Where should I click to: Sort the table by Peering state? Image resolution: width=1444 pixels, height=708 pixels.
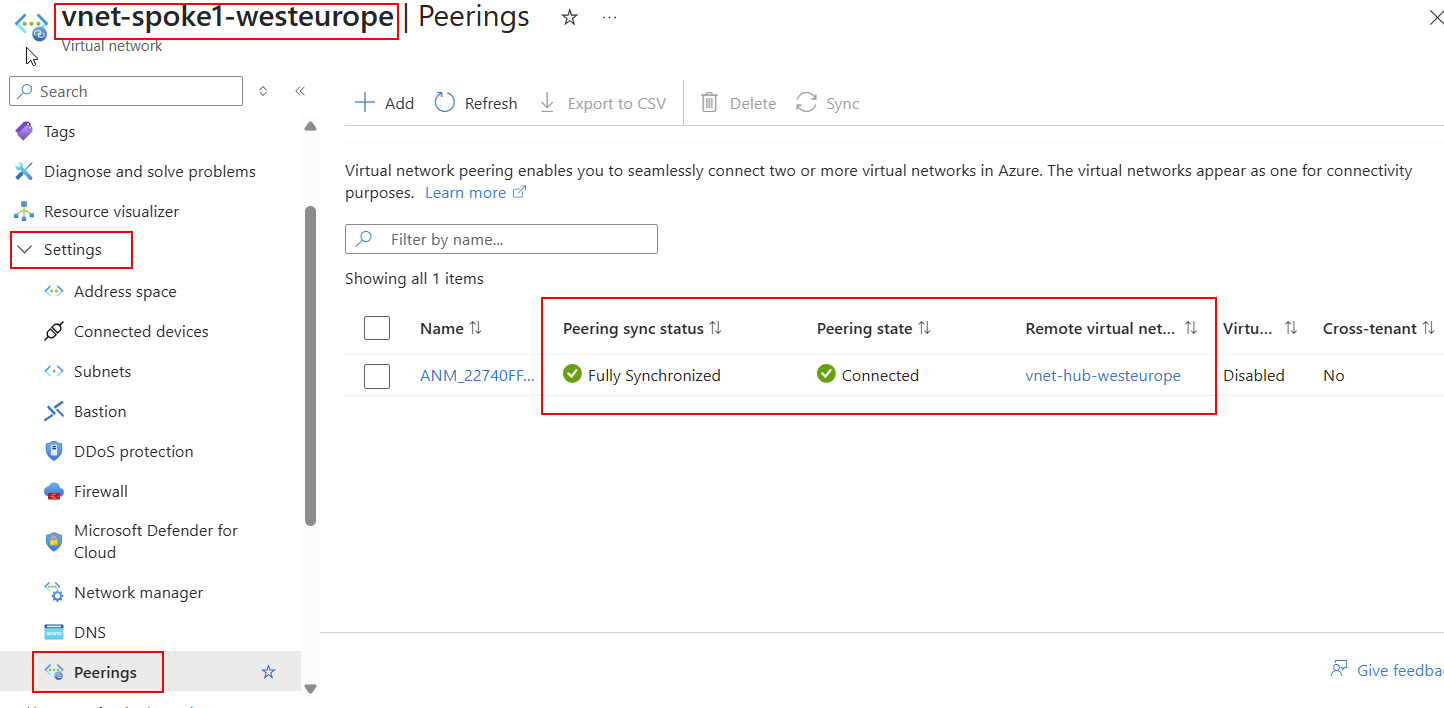(925, 327)
